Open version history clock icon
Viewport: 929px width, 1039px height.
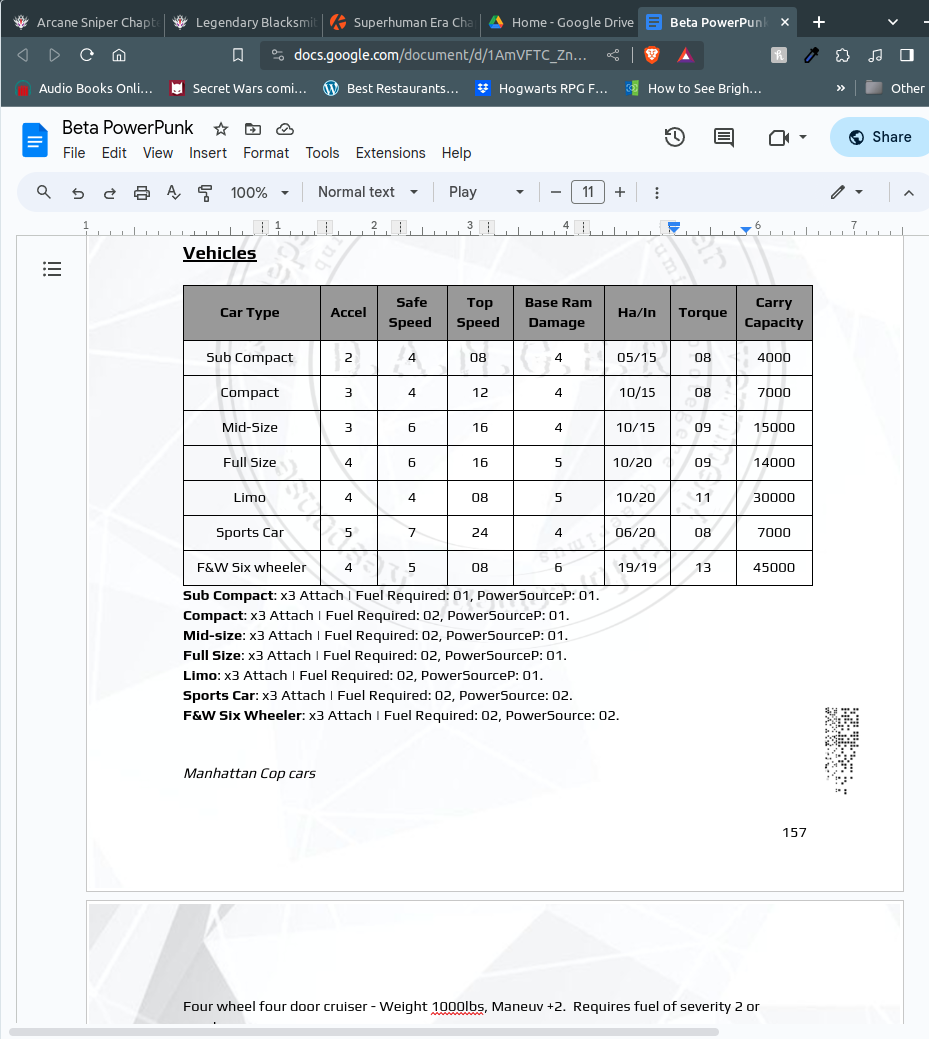pyautogui.click(x=675, y=137)
